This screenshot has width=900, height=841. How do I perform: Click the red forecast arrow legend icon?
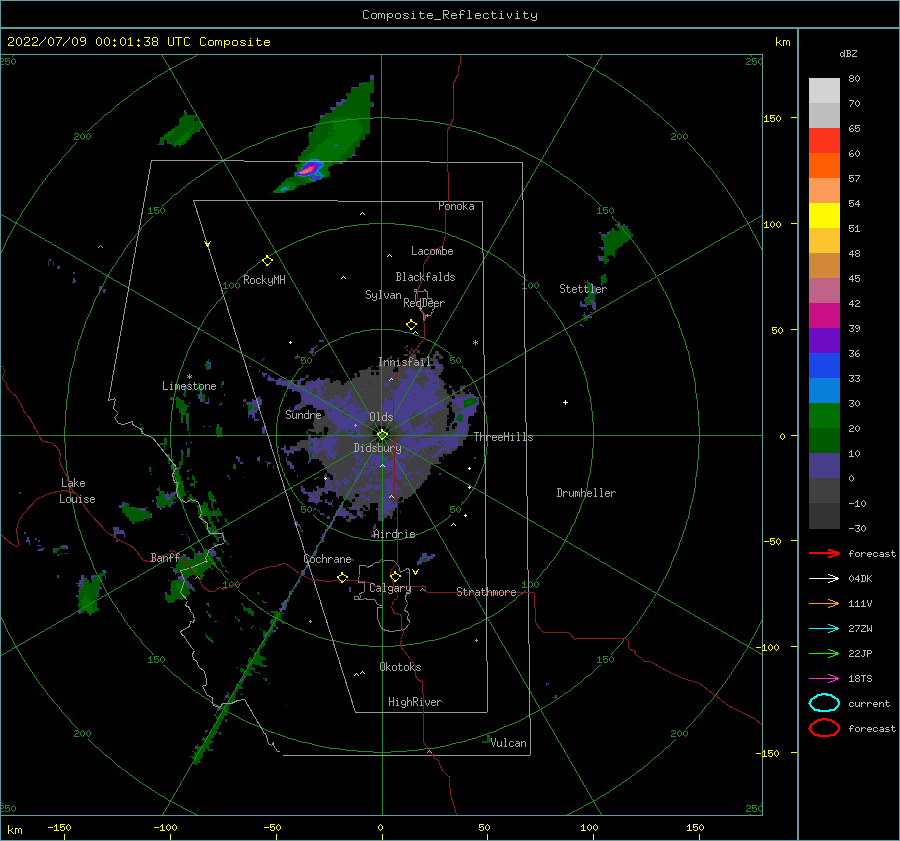pos(824,553)
